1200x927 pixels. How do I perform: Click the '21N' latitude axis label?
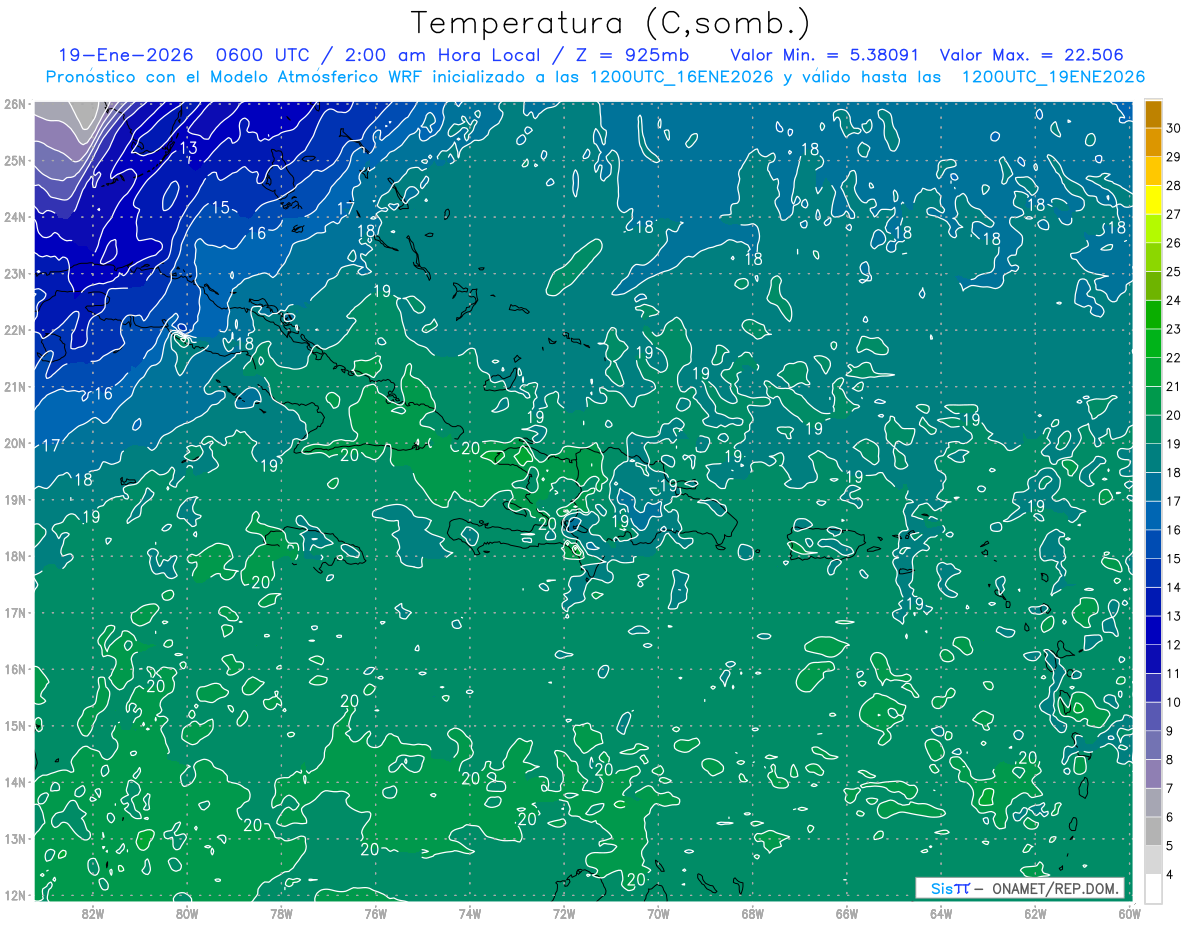click(x=15, y=387)
